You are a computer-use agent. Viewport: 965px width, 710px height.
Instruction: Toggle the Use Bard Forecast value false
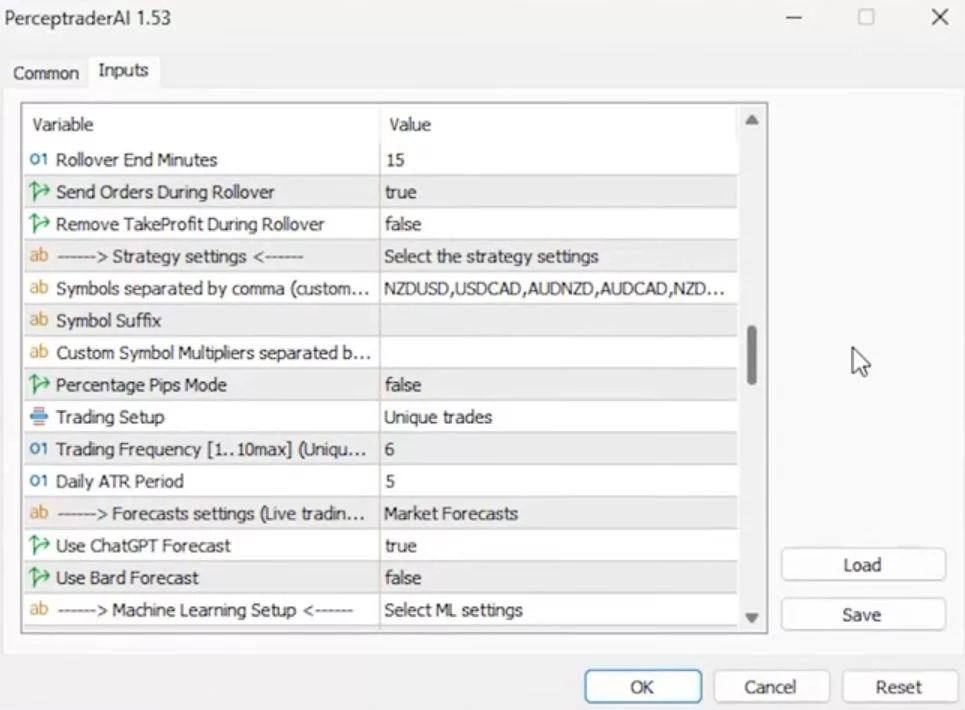tap(558, 578)
